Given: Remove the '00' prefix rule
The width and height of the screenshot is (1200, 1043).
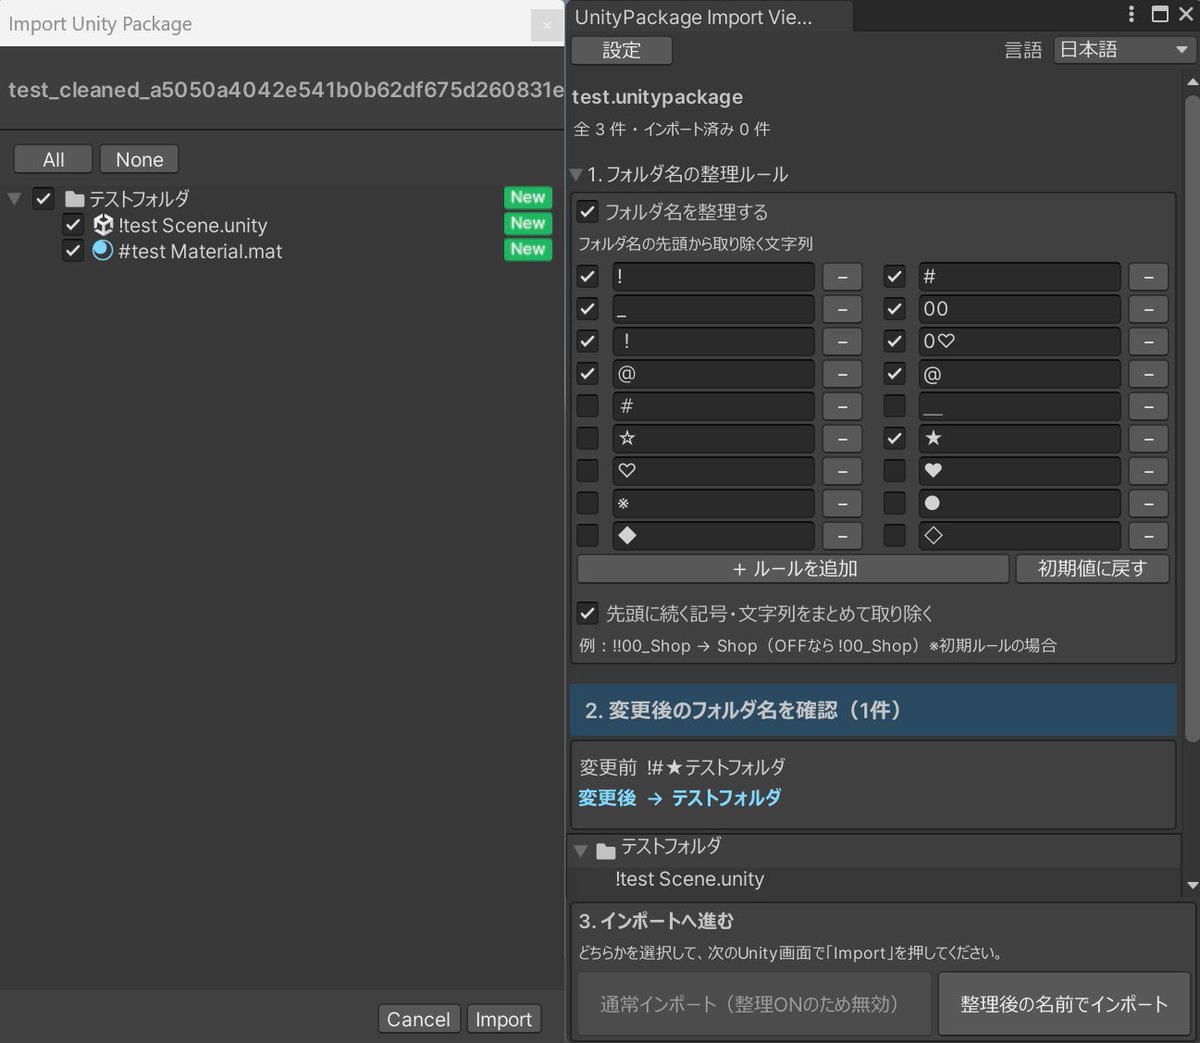Looking at the screenshot, I should click(1148, 309).
